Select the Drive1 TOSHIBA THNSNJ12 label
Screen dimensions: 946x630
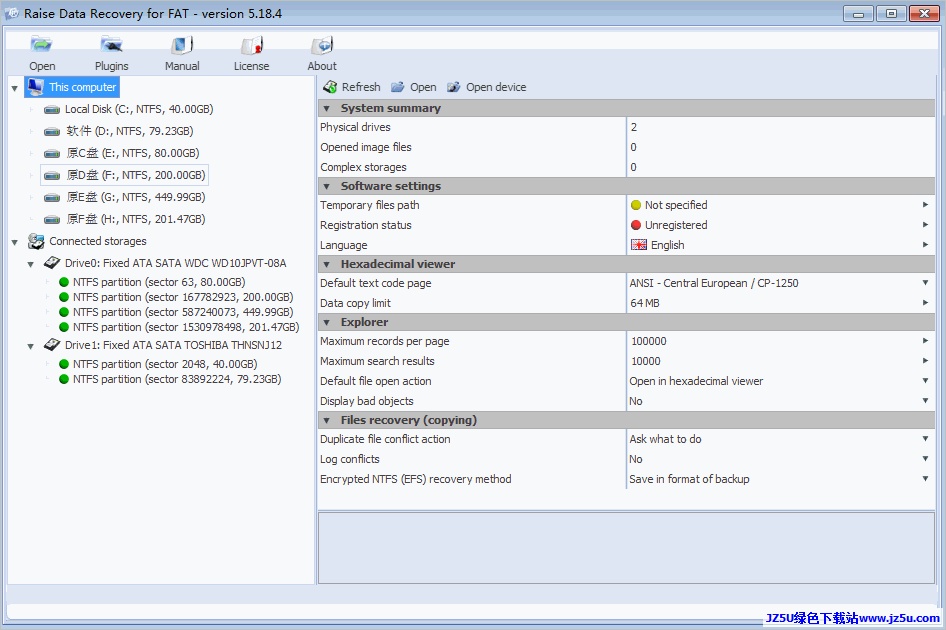point(173,345)
